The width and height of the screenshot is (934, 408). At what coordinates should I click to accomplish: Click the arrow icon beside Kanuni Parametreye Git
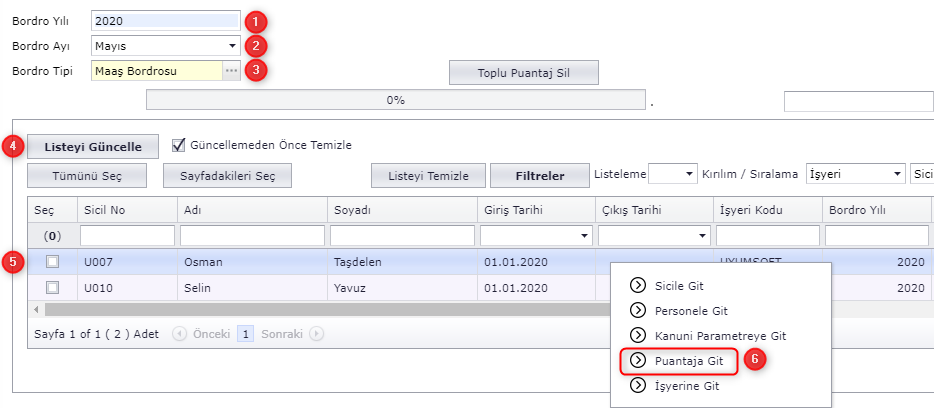638,335
